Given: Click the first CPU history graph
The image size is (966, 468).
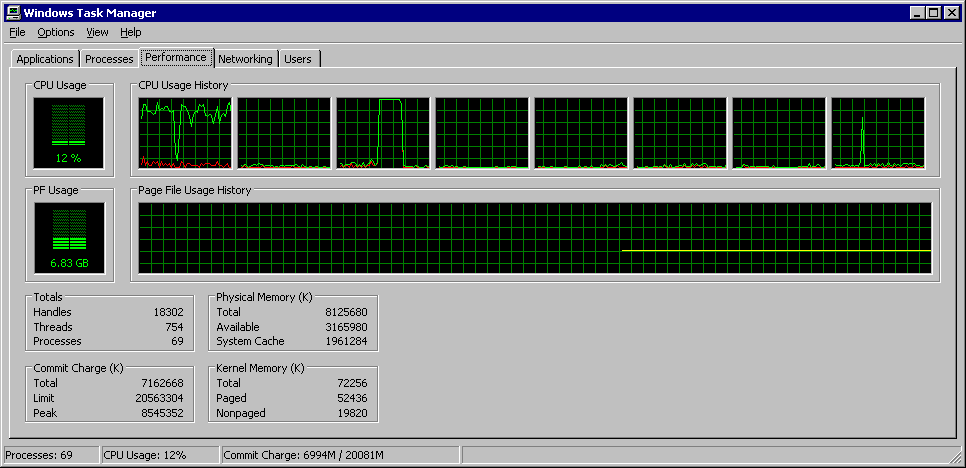Looking at the screenshot, I should [x=185, y=132].
